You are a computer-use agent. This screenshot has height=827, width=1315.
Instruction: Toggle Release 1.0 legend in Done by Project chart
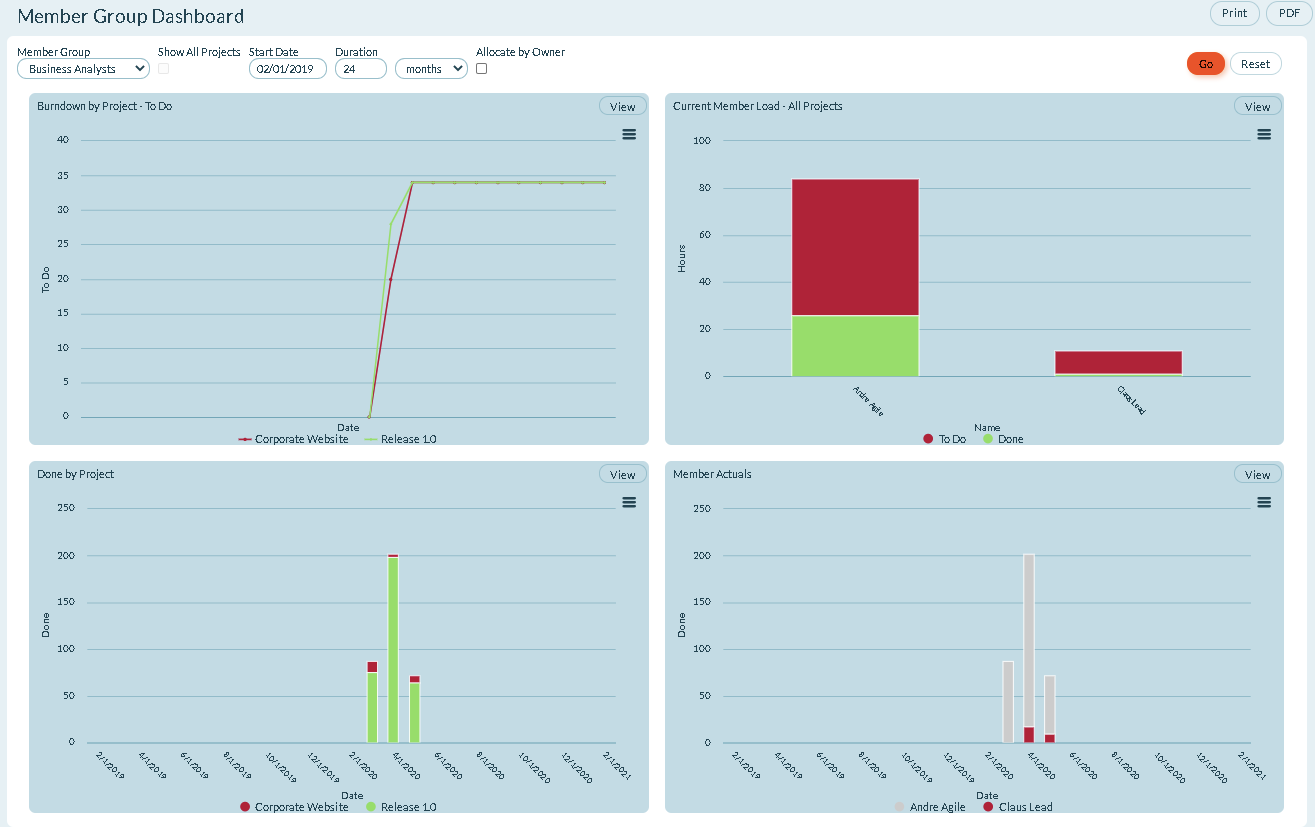401,807
